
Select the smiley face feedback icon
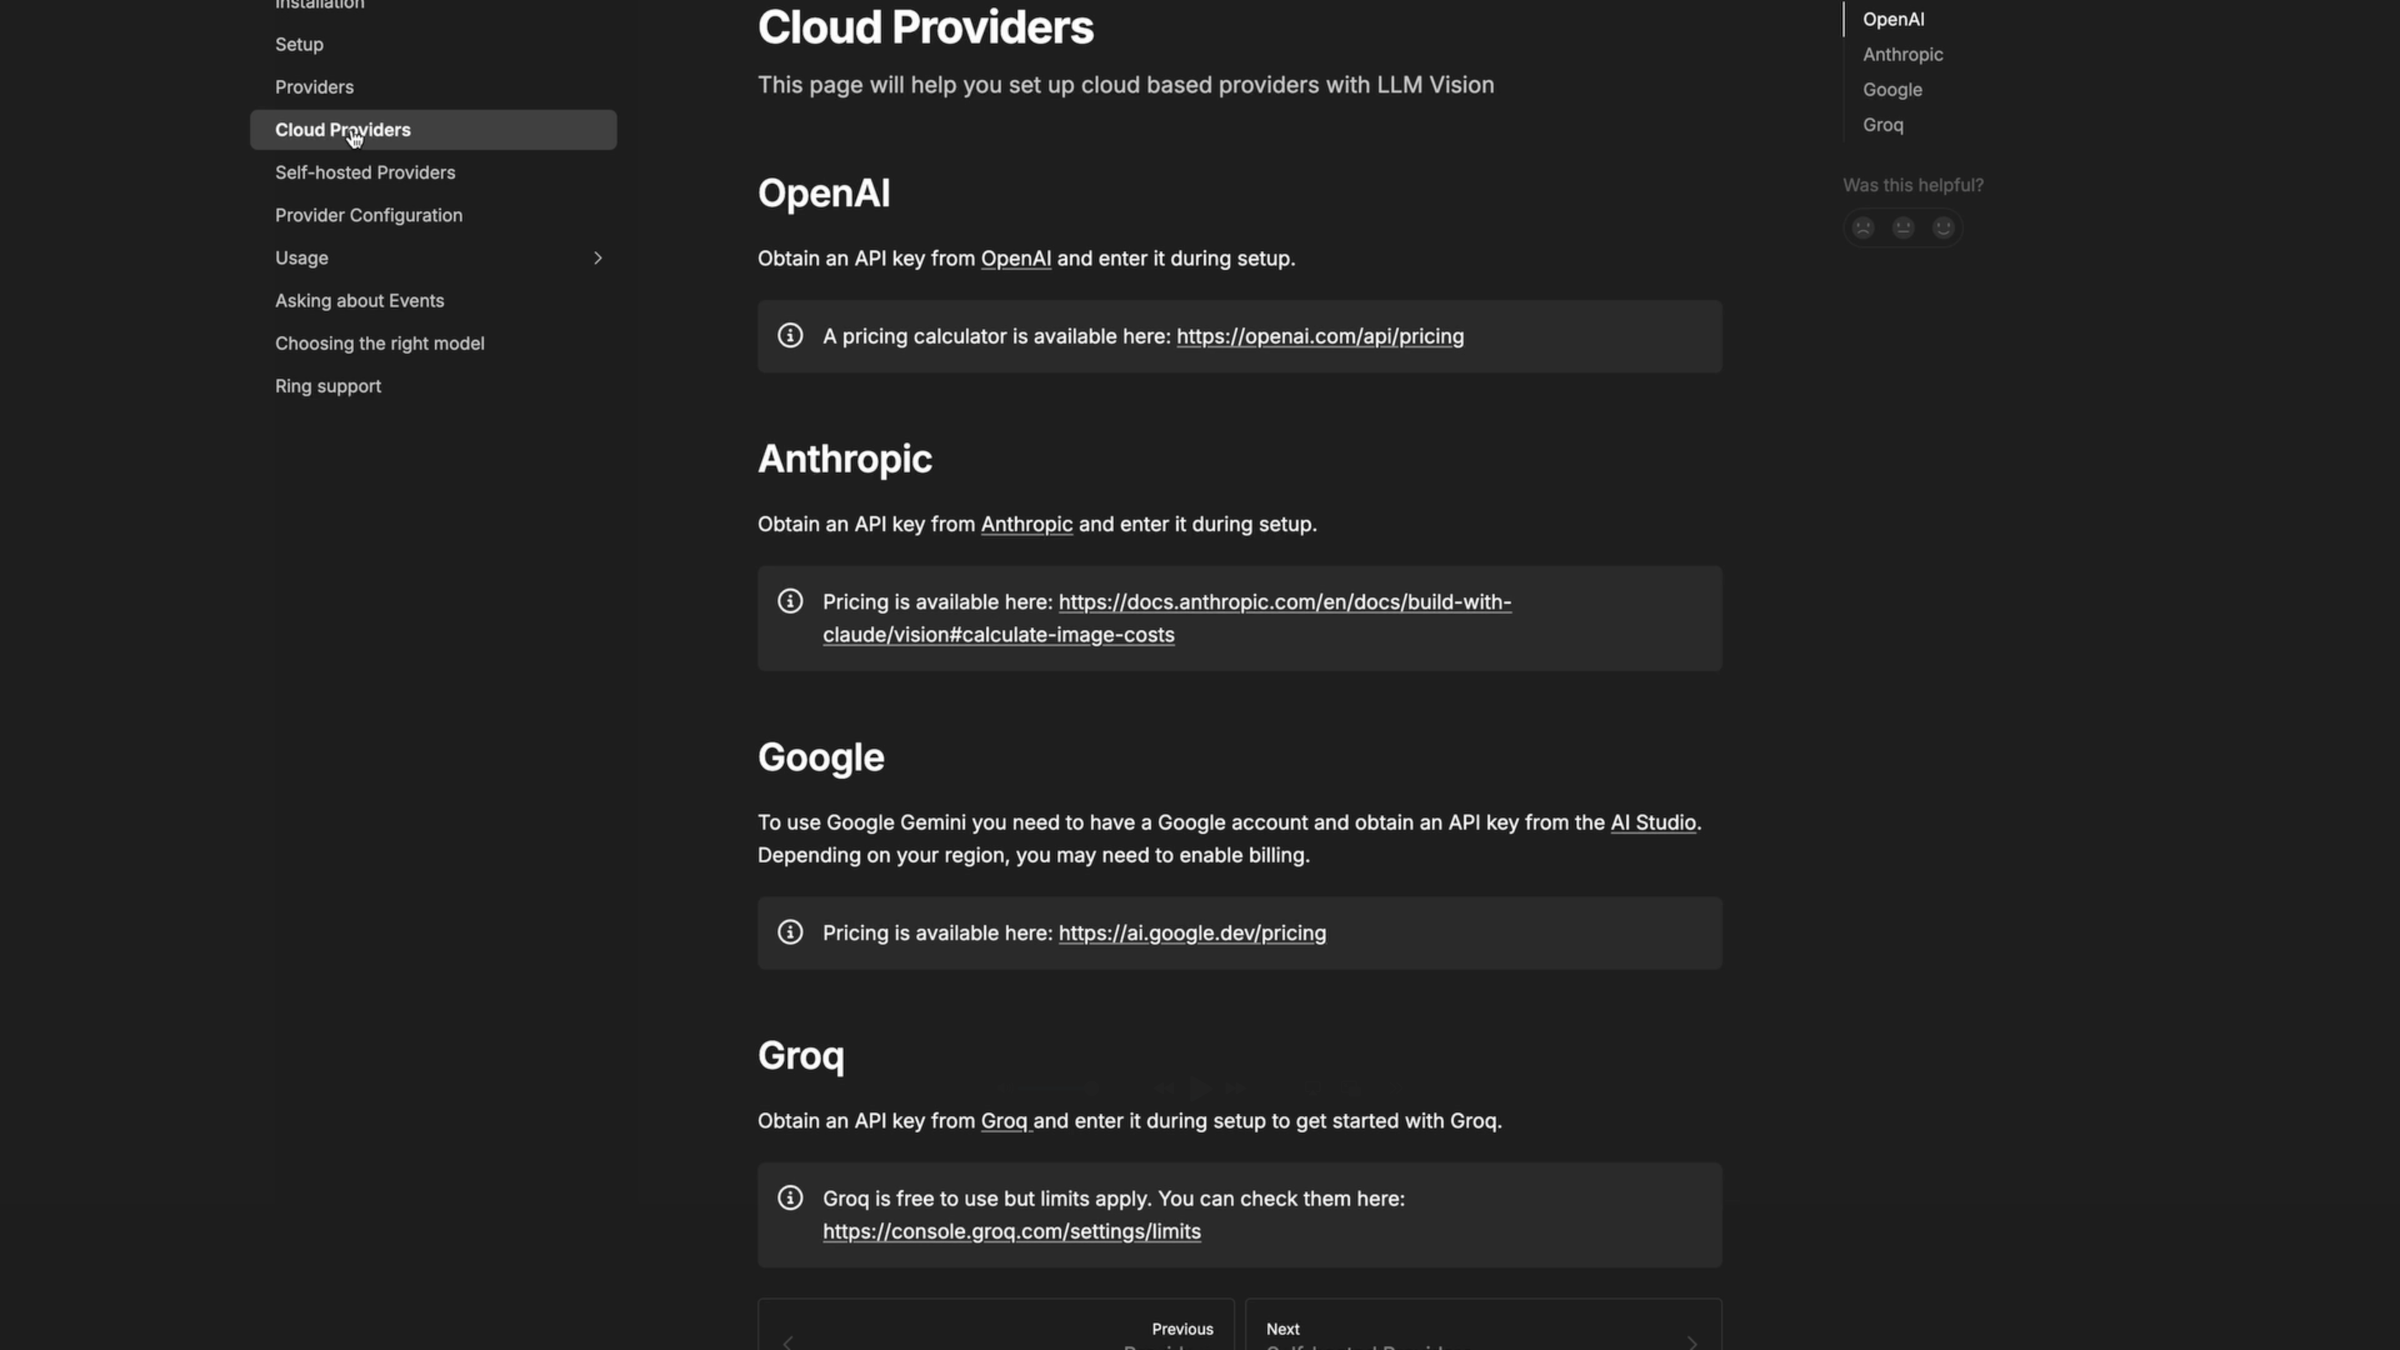[1944, 227]
